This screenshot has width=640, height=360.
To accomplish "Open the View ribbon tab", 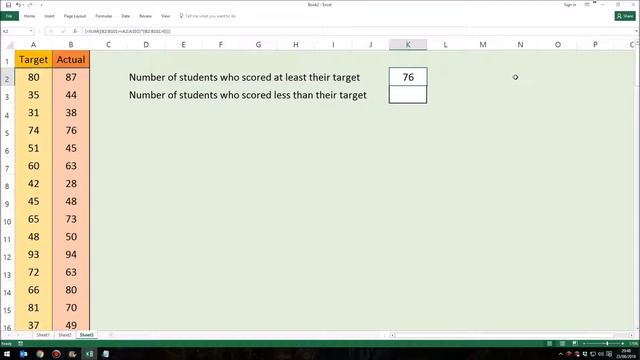I will [165, 16].
